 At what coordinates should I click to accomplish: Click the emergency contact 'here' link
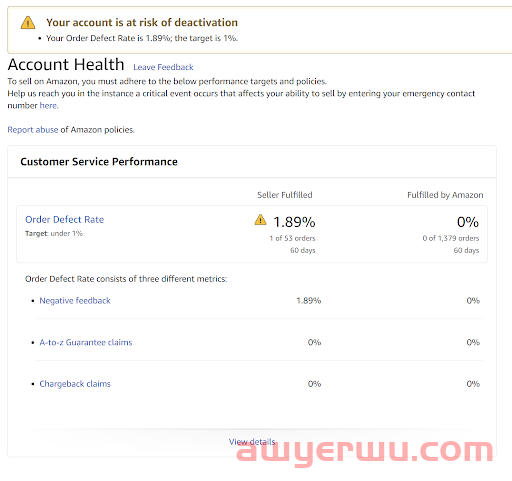pyautogui.click(x=49, y=106)
